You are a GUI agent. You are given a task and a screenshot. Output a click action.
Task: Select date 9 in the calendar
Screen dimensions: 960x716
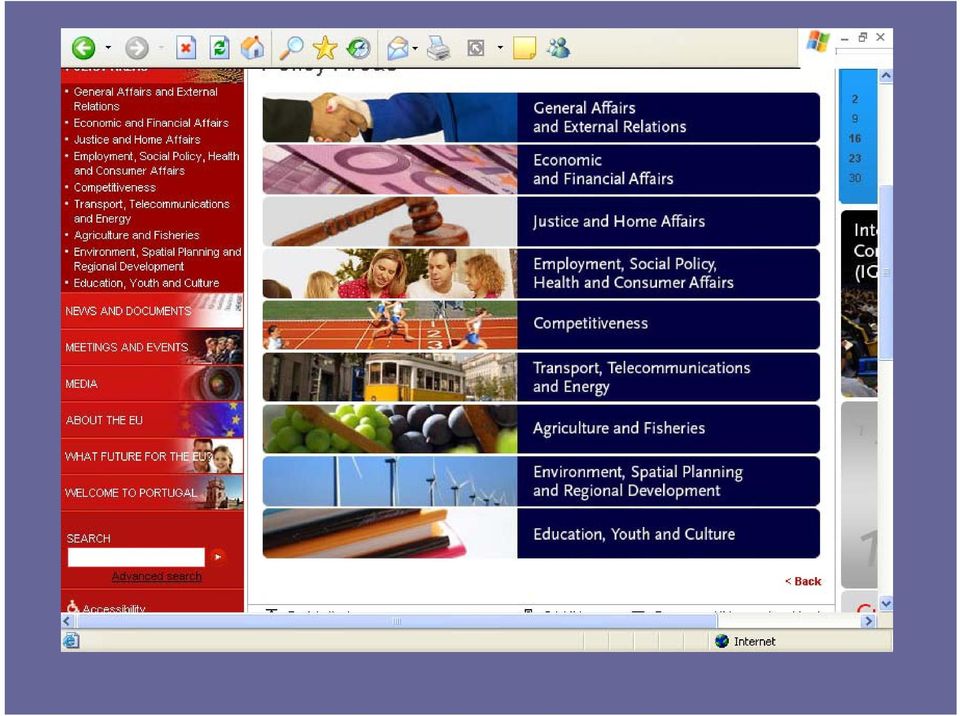[855, 119]
